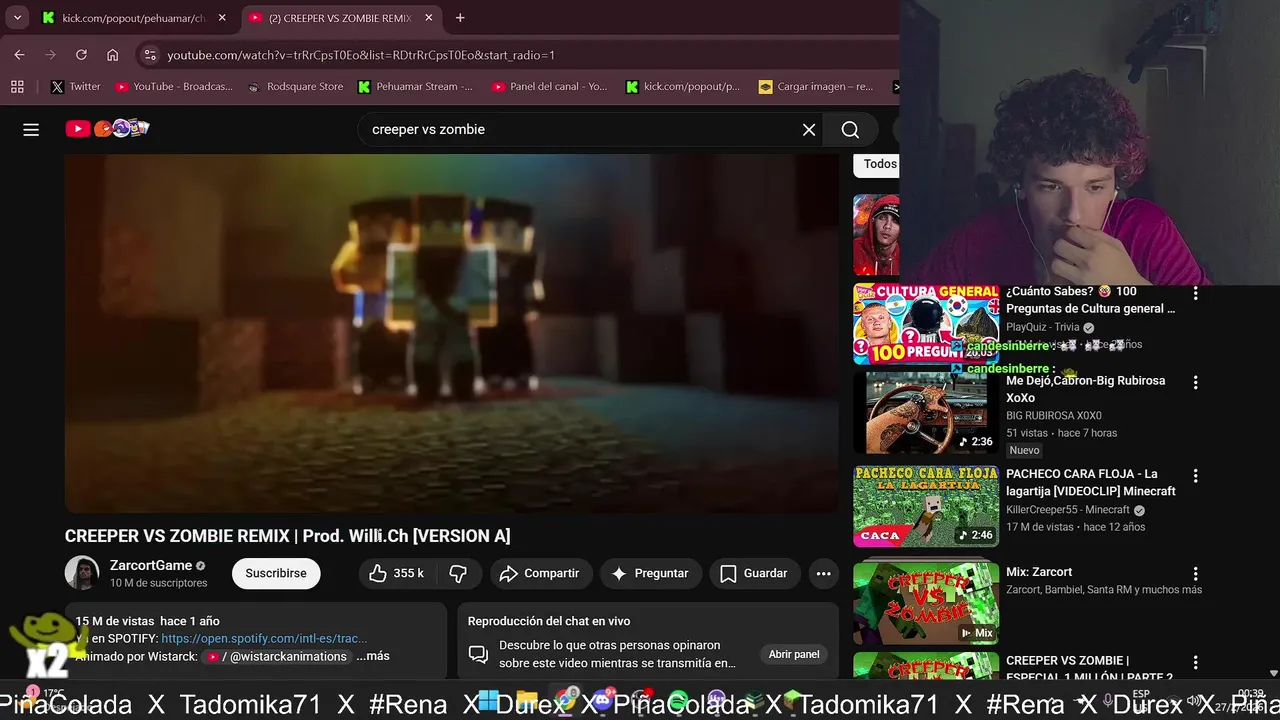Viewport: 1280px width, 720px height.
Task: Open the Twitter bookmark
Action: pyautogui.click(x=76, y=87)
